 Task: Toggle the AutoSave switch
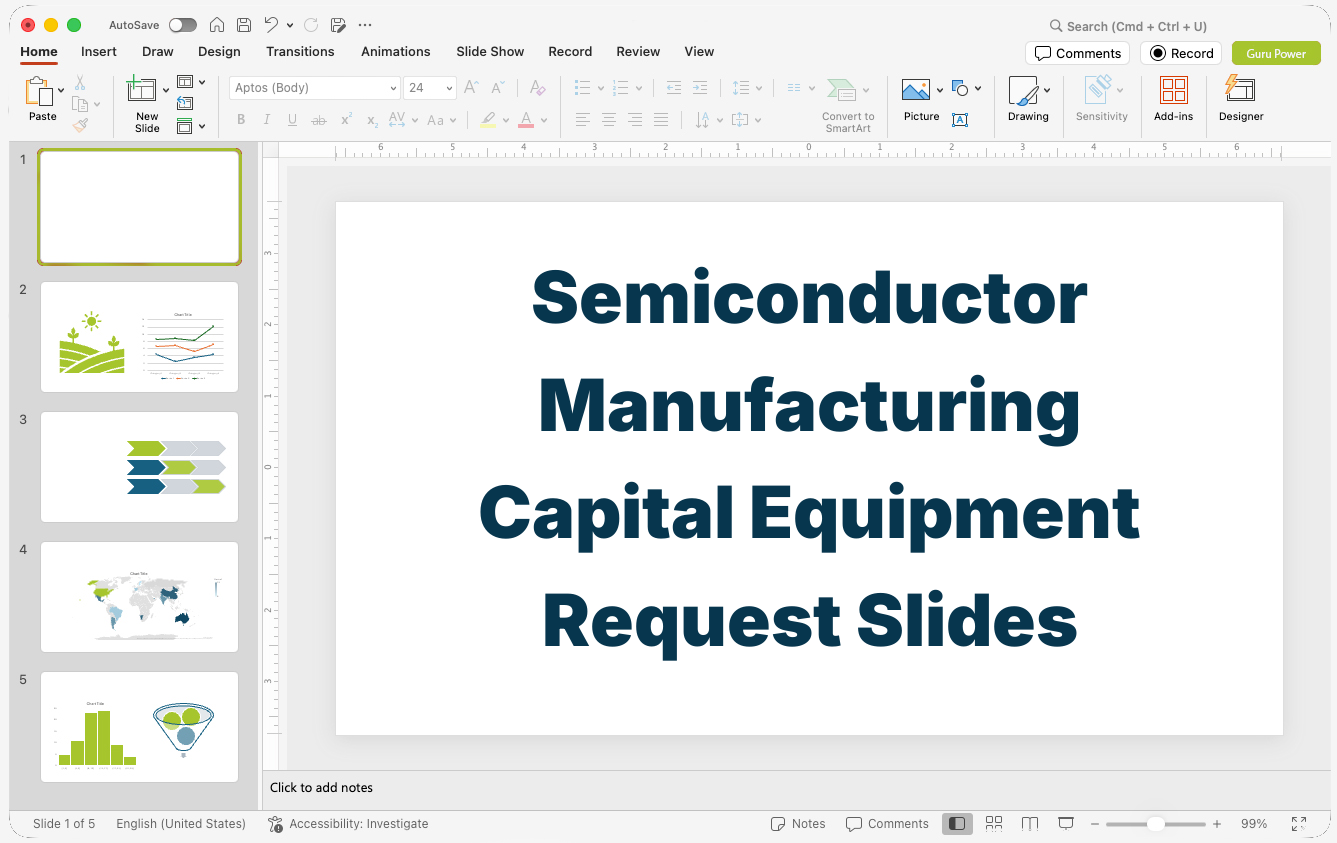(x=182, y=25)
